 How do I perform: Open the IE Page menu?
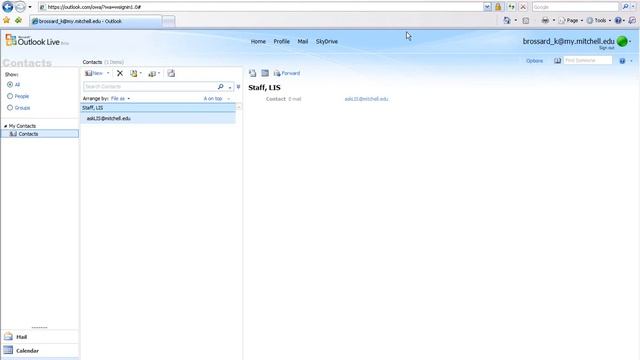pyautogui.click(x=570, y=20)
